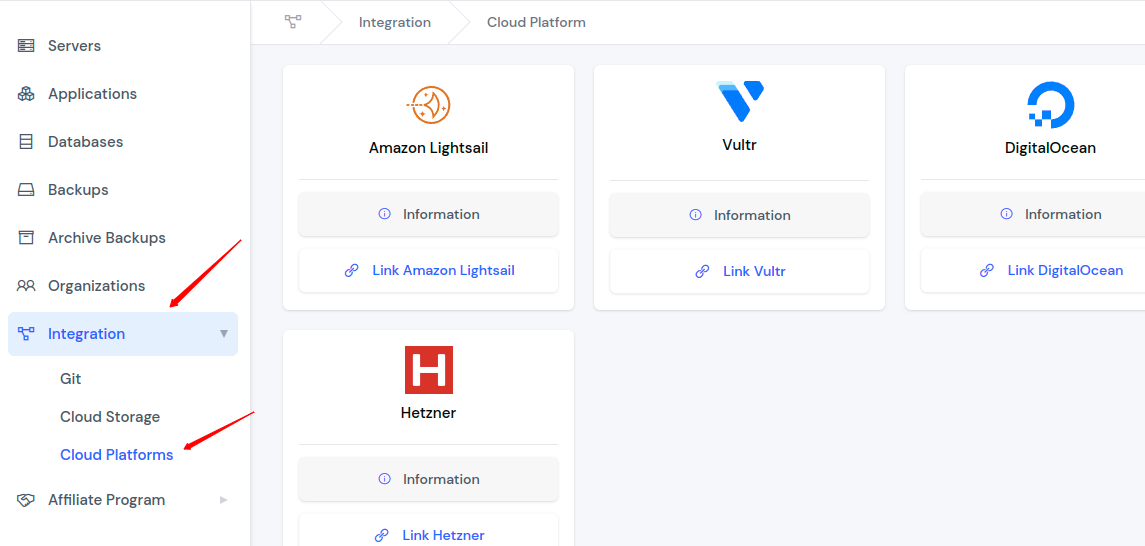The width and height of the screenshot is (1145, 546).
Task: Click info icon in Amazon Lightsail card
Action: (x=384, y=214)
